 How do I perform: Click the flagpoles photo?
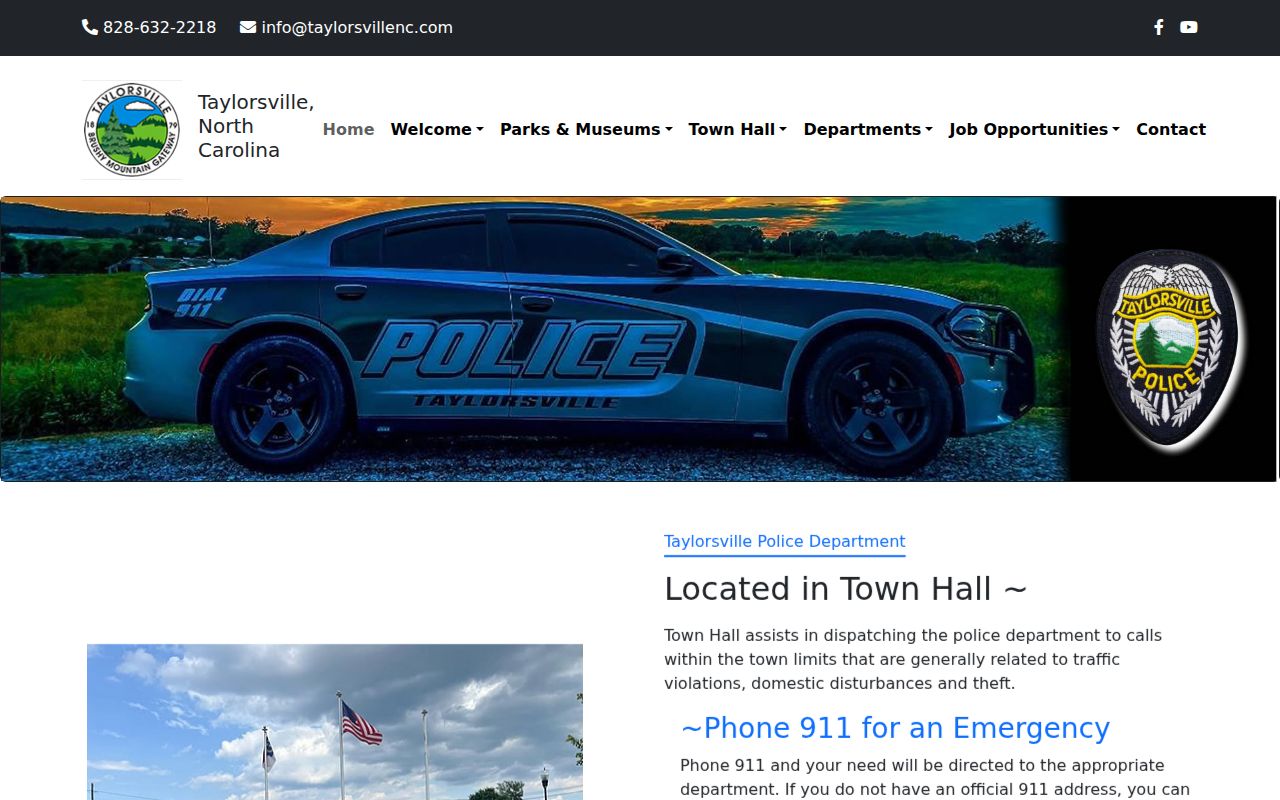click(335, 722)
